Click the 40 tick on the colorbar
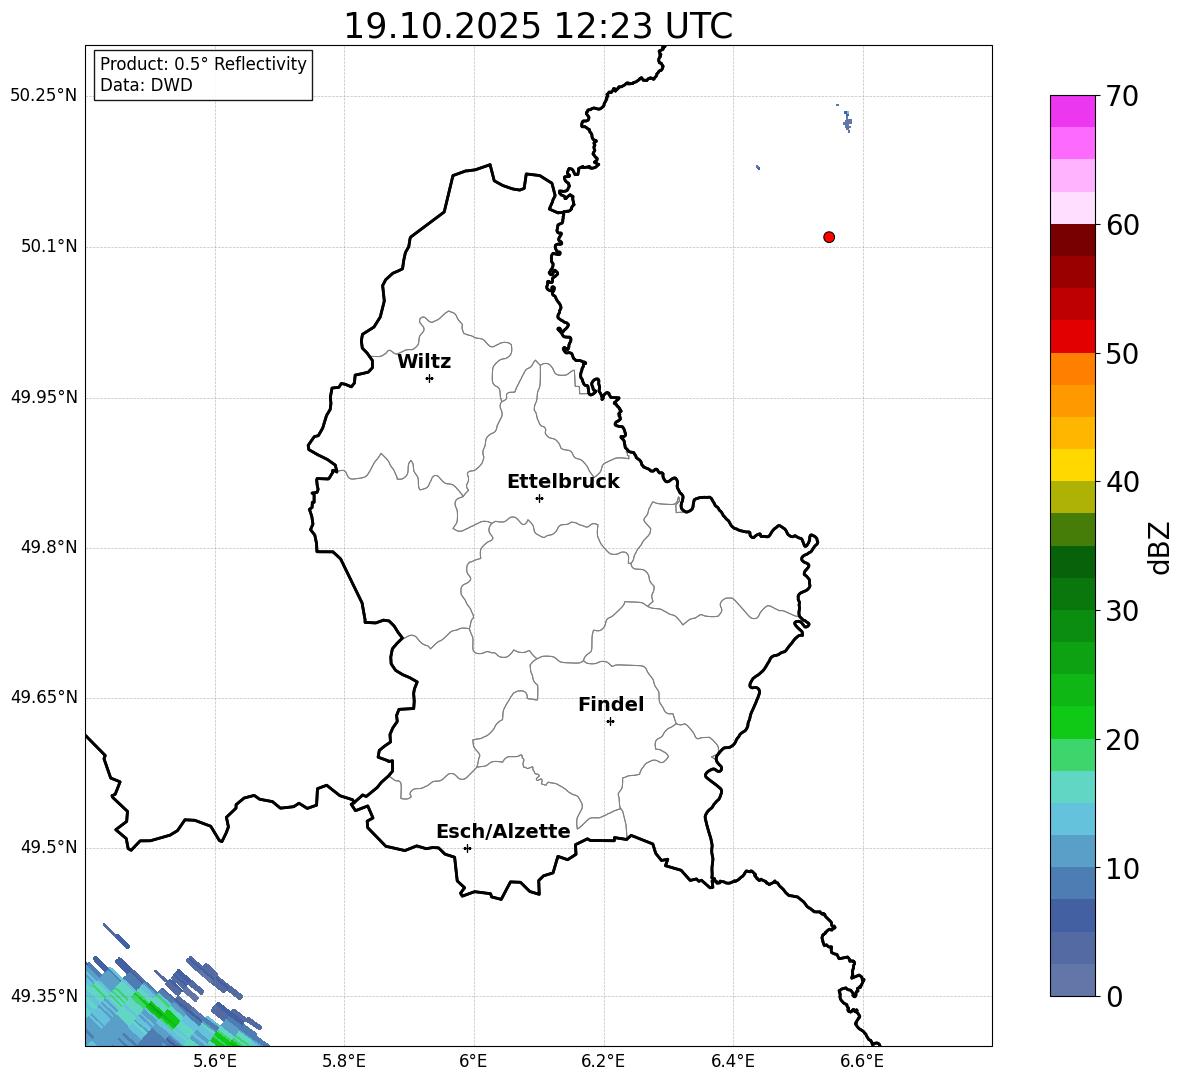The image size is (1184, 1081). 1122,482
